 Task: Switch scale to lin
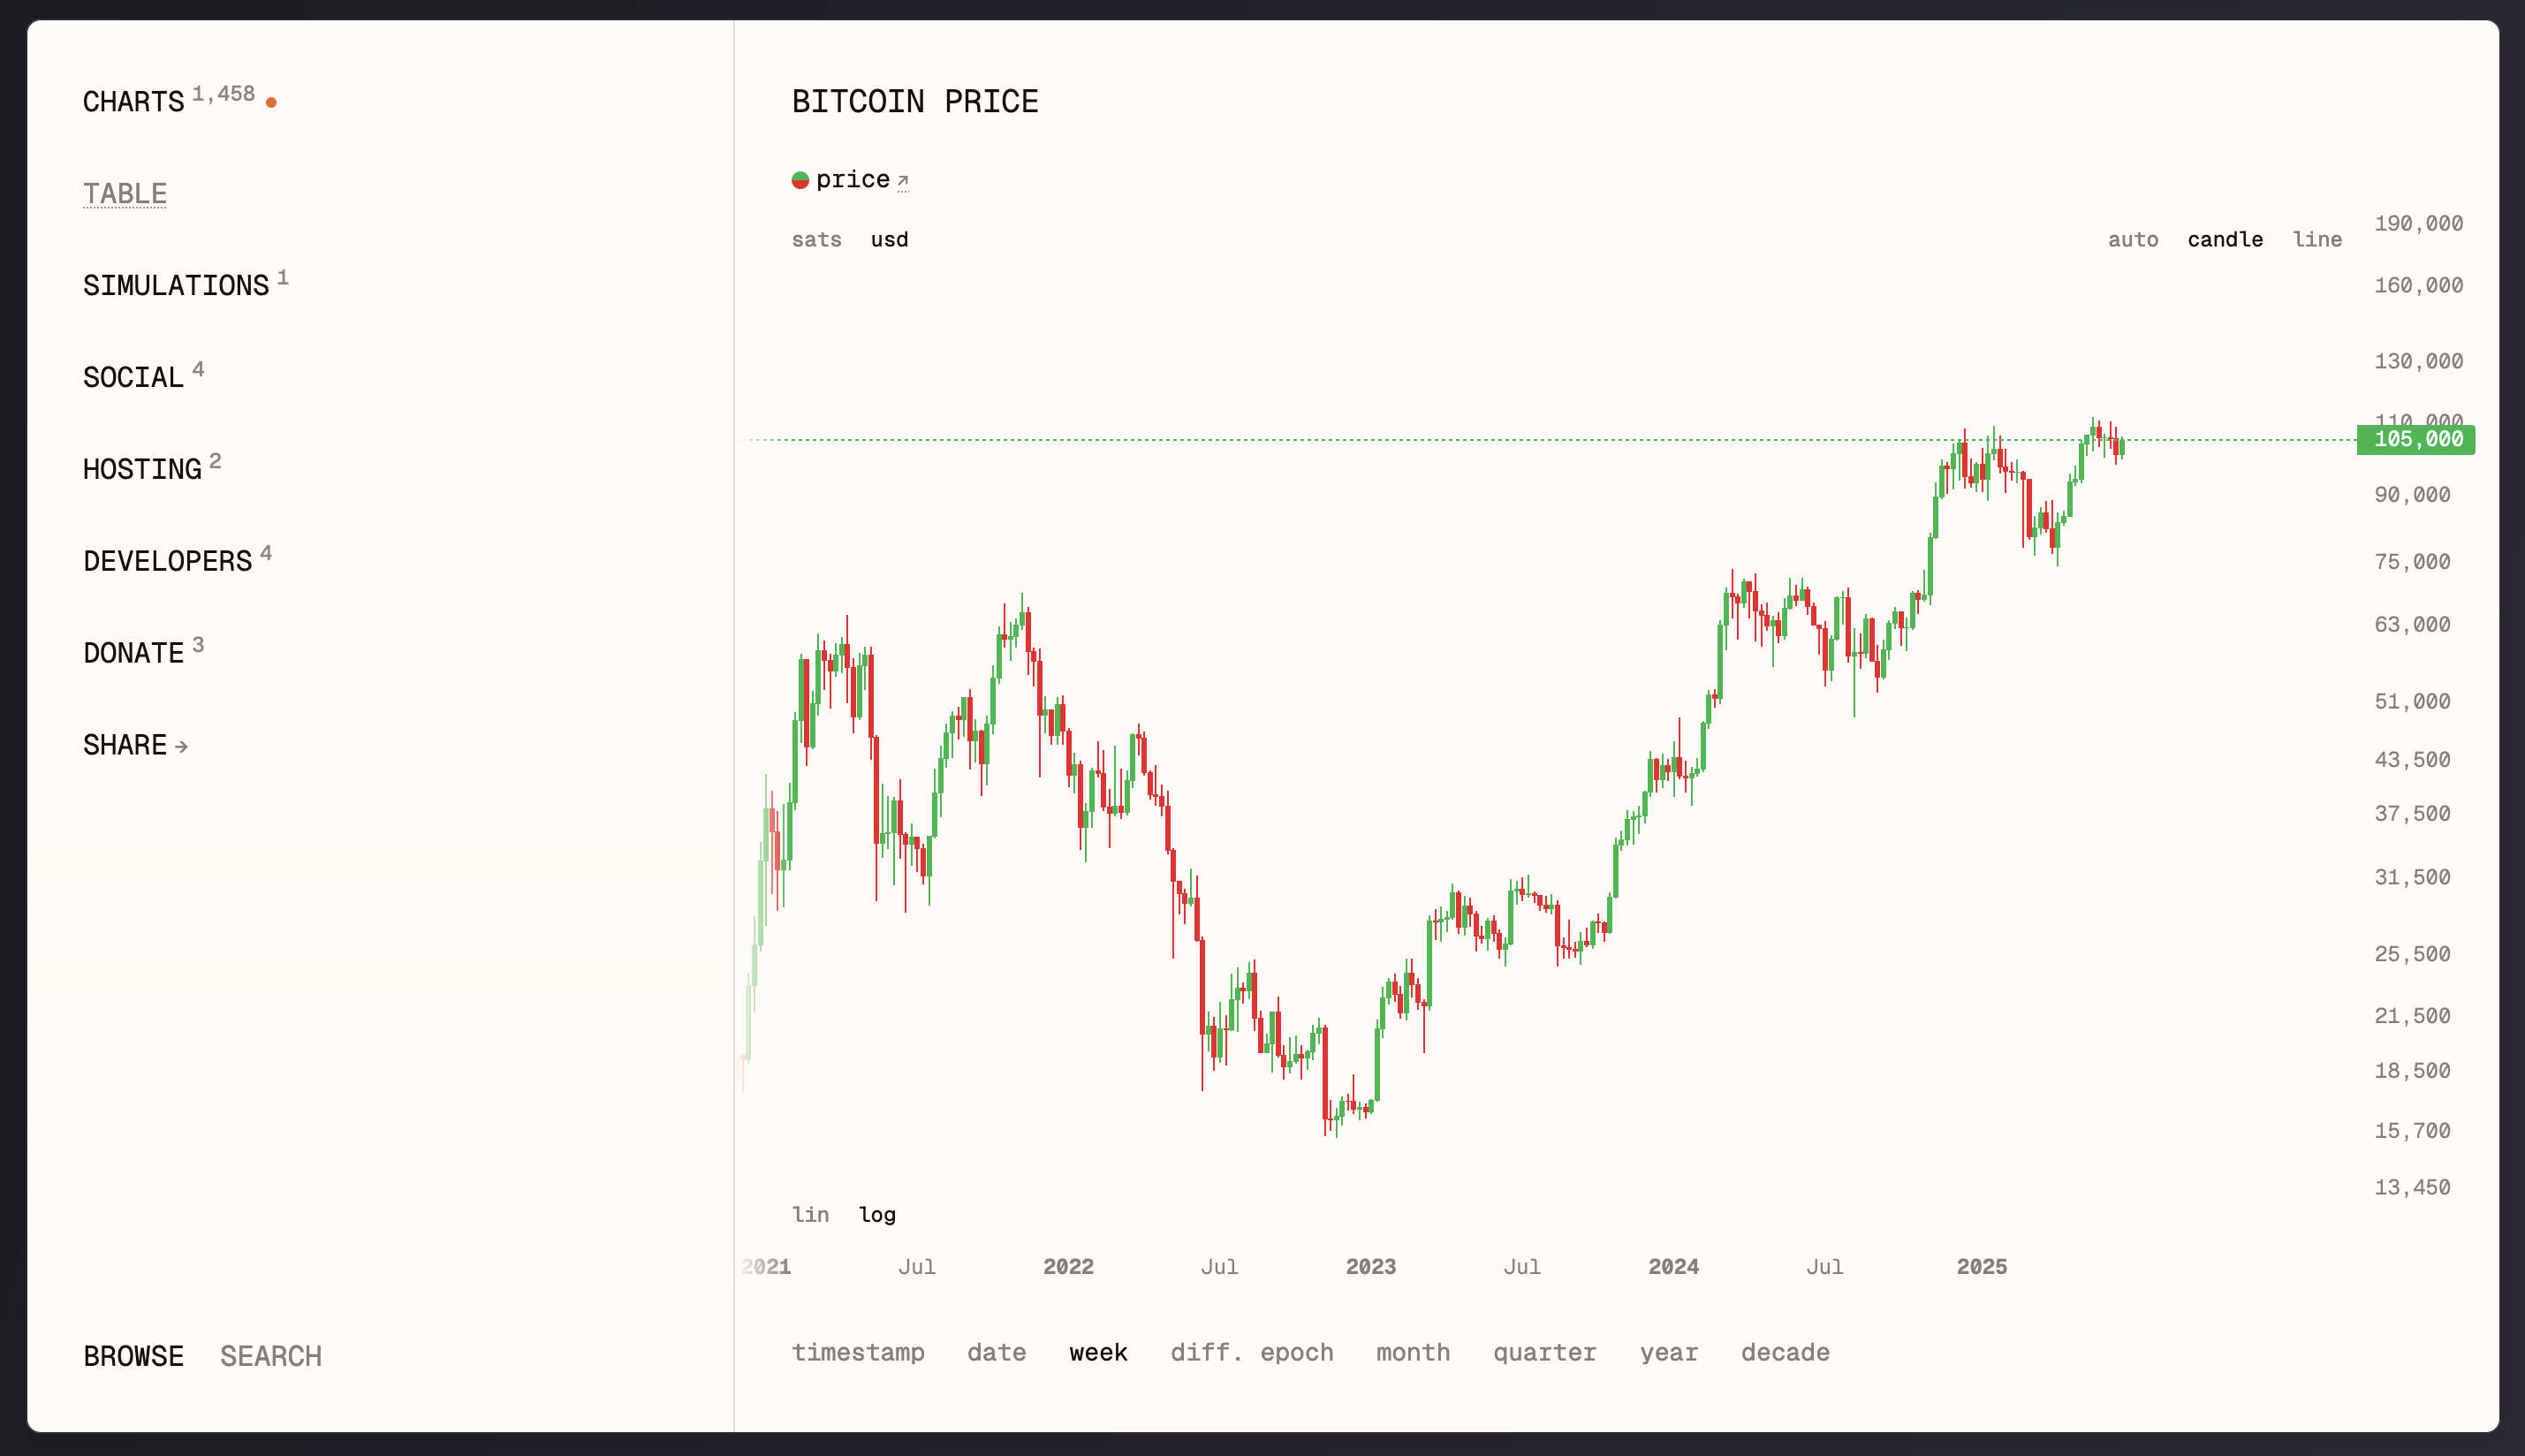click(x=810, y=1214)
